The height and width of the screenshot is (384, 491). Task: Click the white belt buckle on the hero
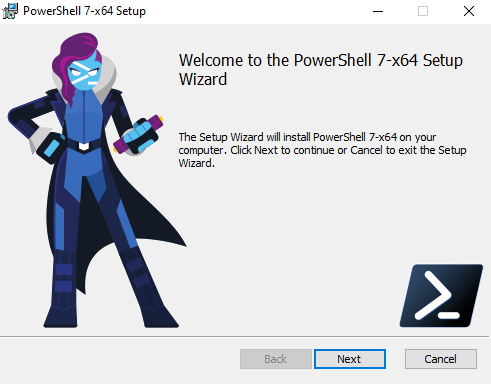point(83,146)
